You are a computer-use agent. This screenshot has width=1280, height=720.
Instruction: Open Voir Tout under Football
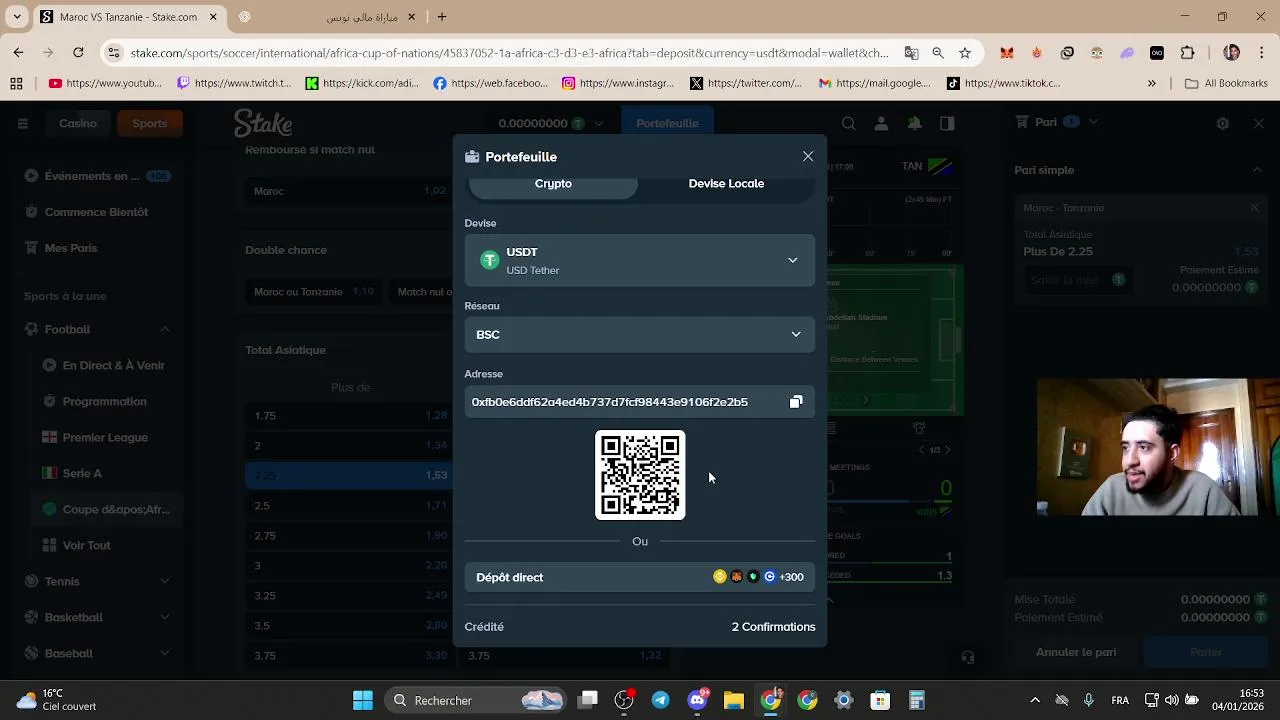(104, 545)
